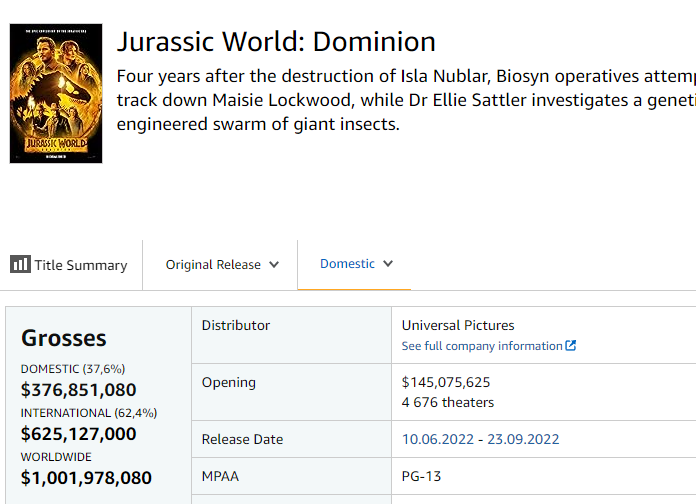
Task: Click the Distributor row label
Action: tap(236, 325)
